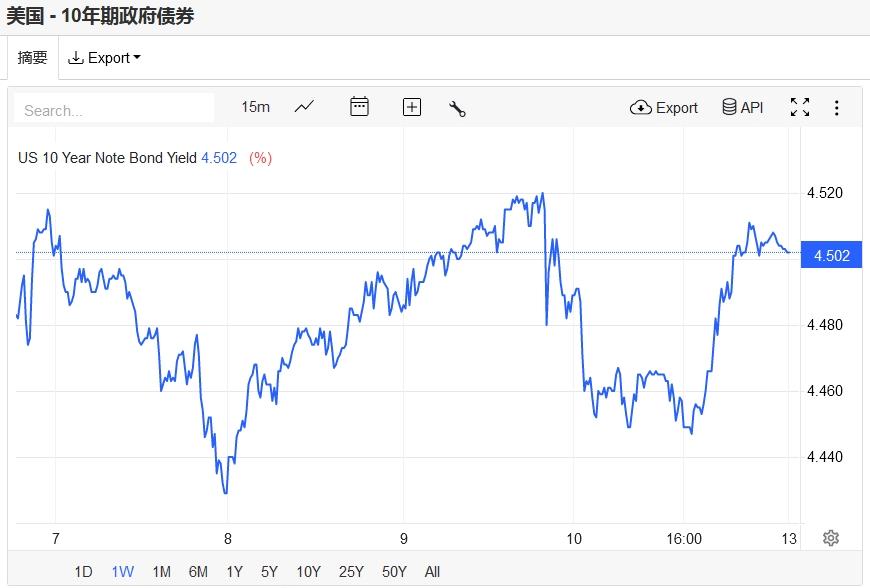Open the chart type line icon

click(305, 107)
